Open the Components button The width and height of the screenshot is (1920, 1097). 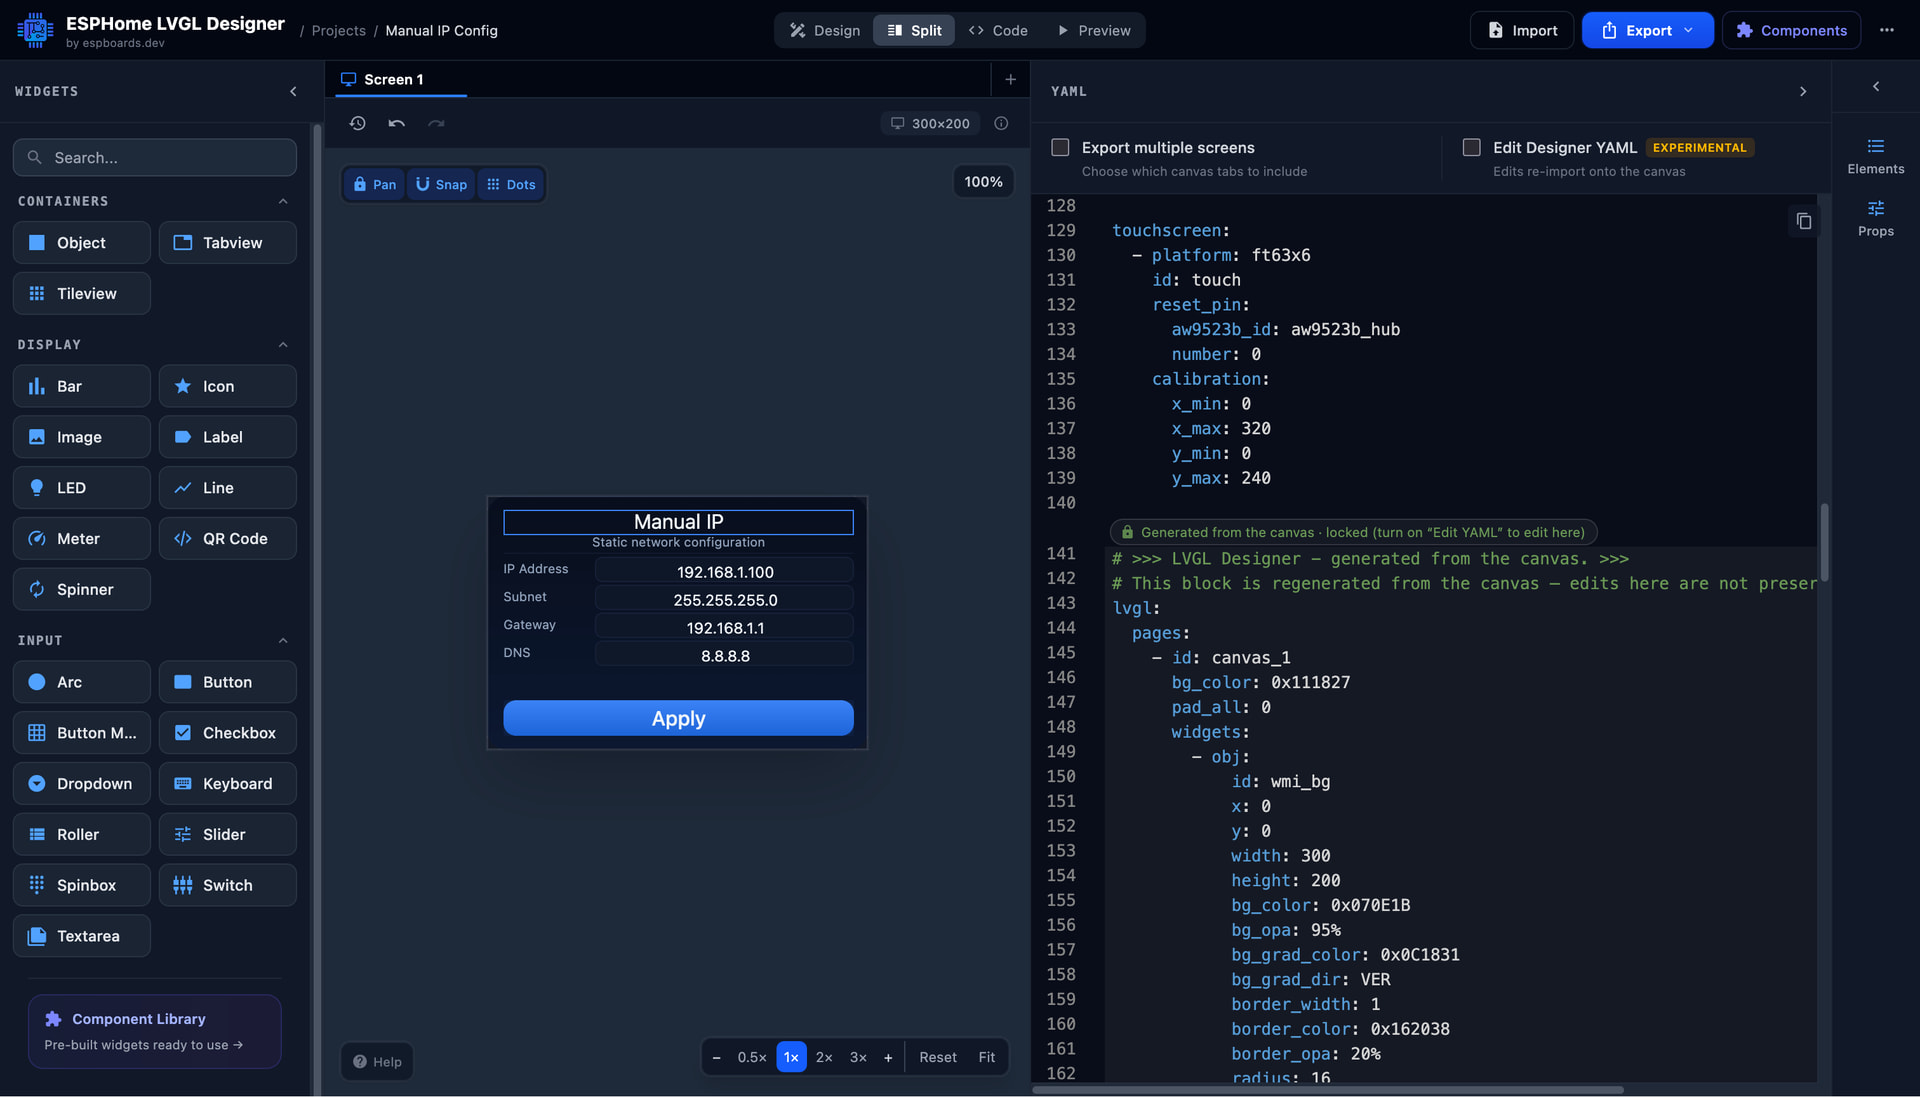click(1791, 30)
